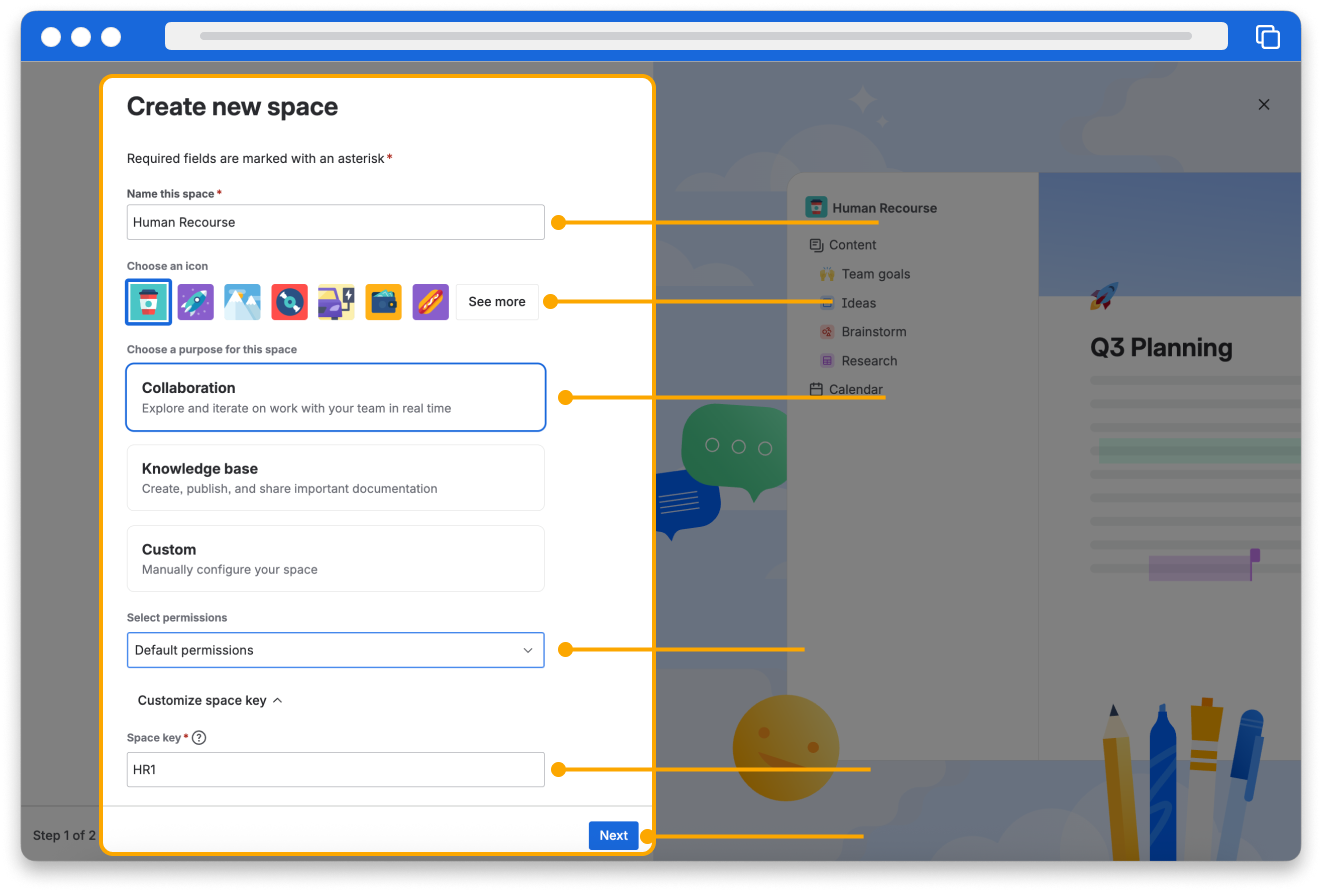Click the space key help icon
1322x892 pixels.
pyautogui.click(x=199, y=738)
